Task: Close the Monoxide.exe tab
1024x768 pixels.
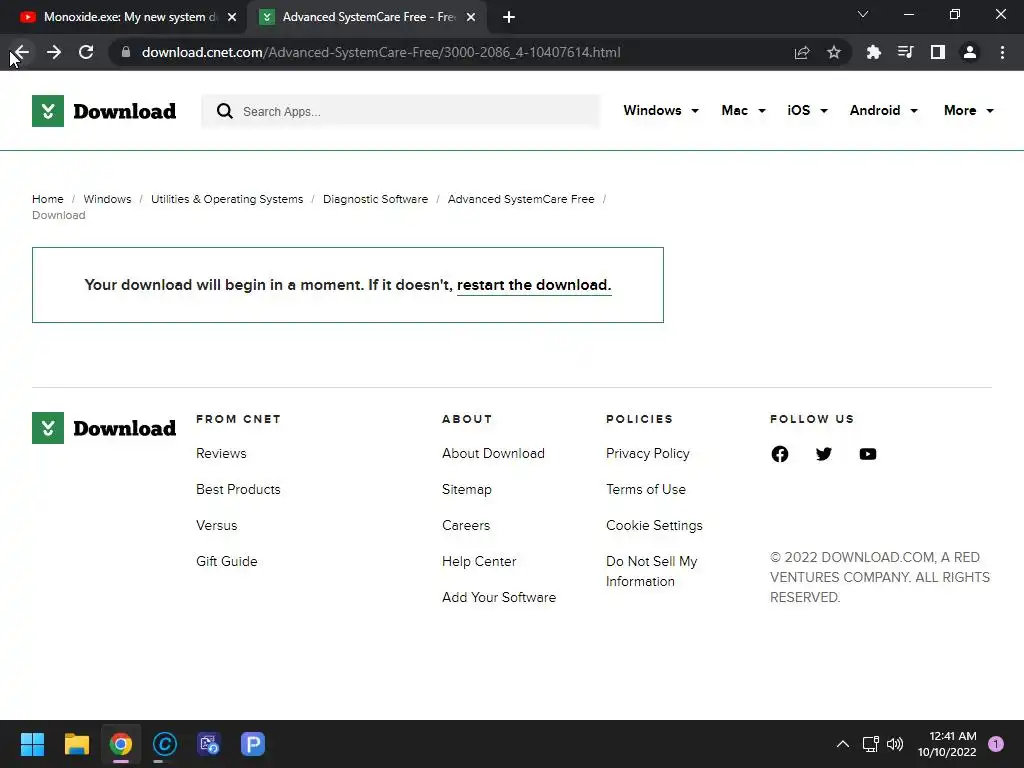Action: tap(232, 17)
